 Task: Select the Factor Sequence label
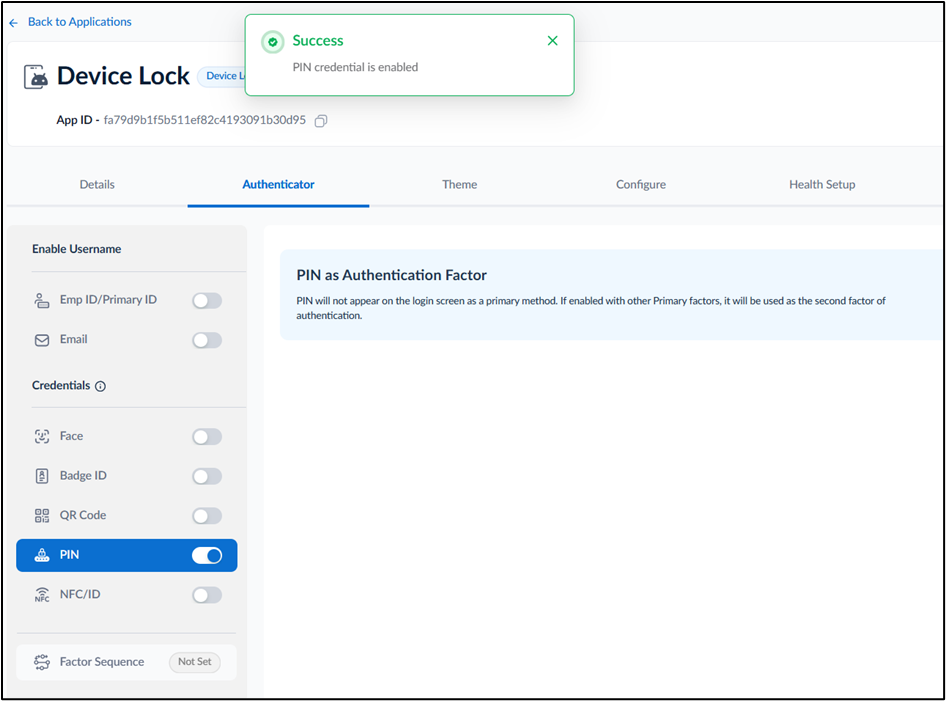click(x=102, y=662)
